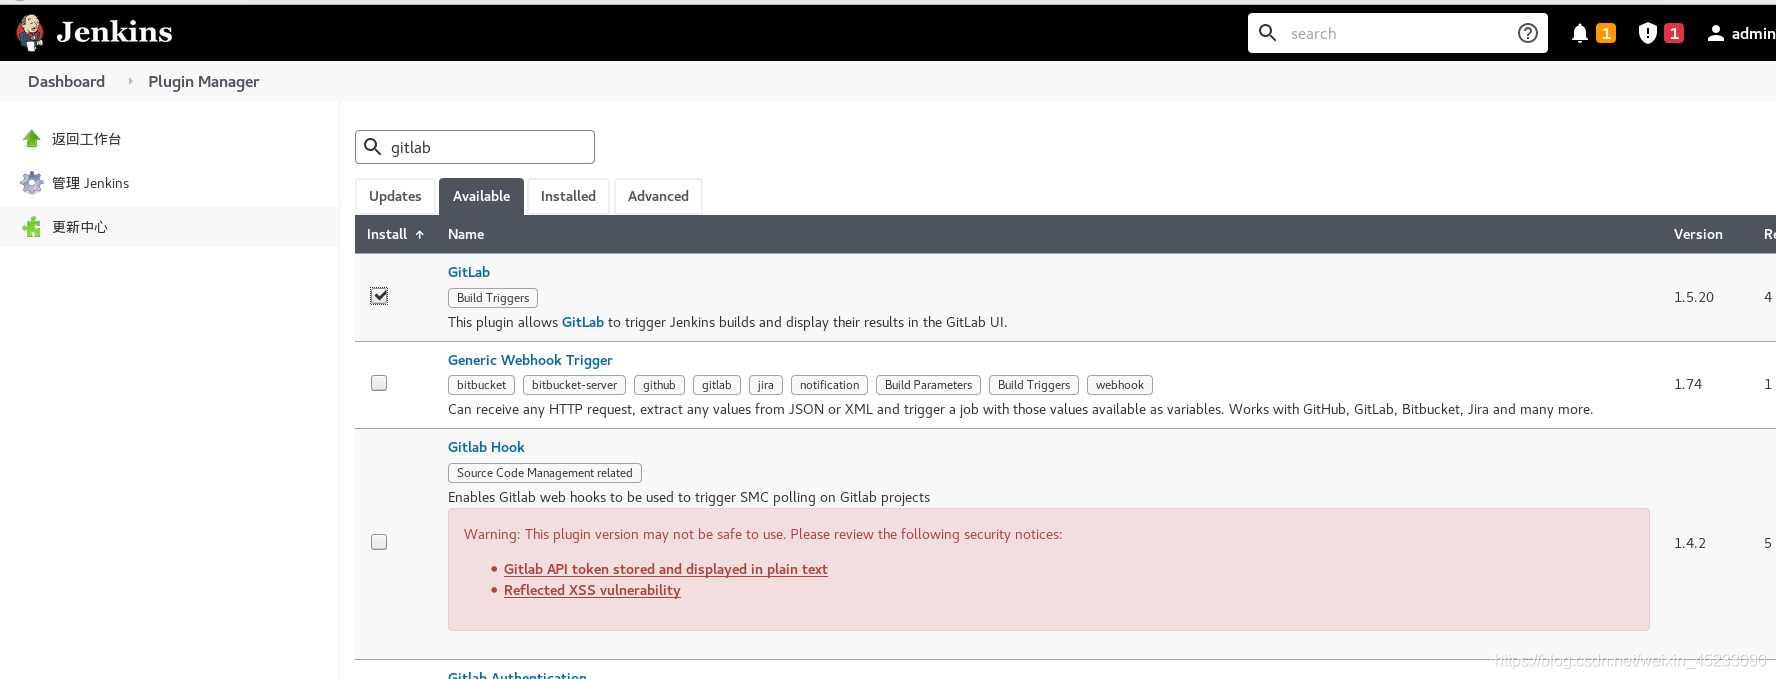Viewport: 1776px width, 679px height.
Task: Switch to the Installed tab
Action: click(x=568, y=196)
